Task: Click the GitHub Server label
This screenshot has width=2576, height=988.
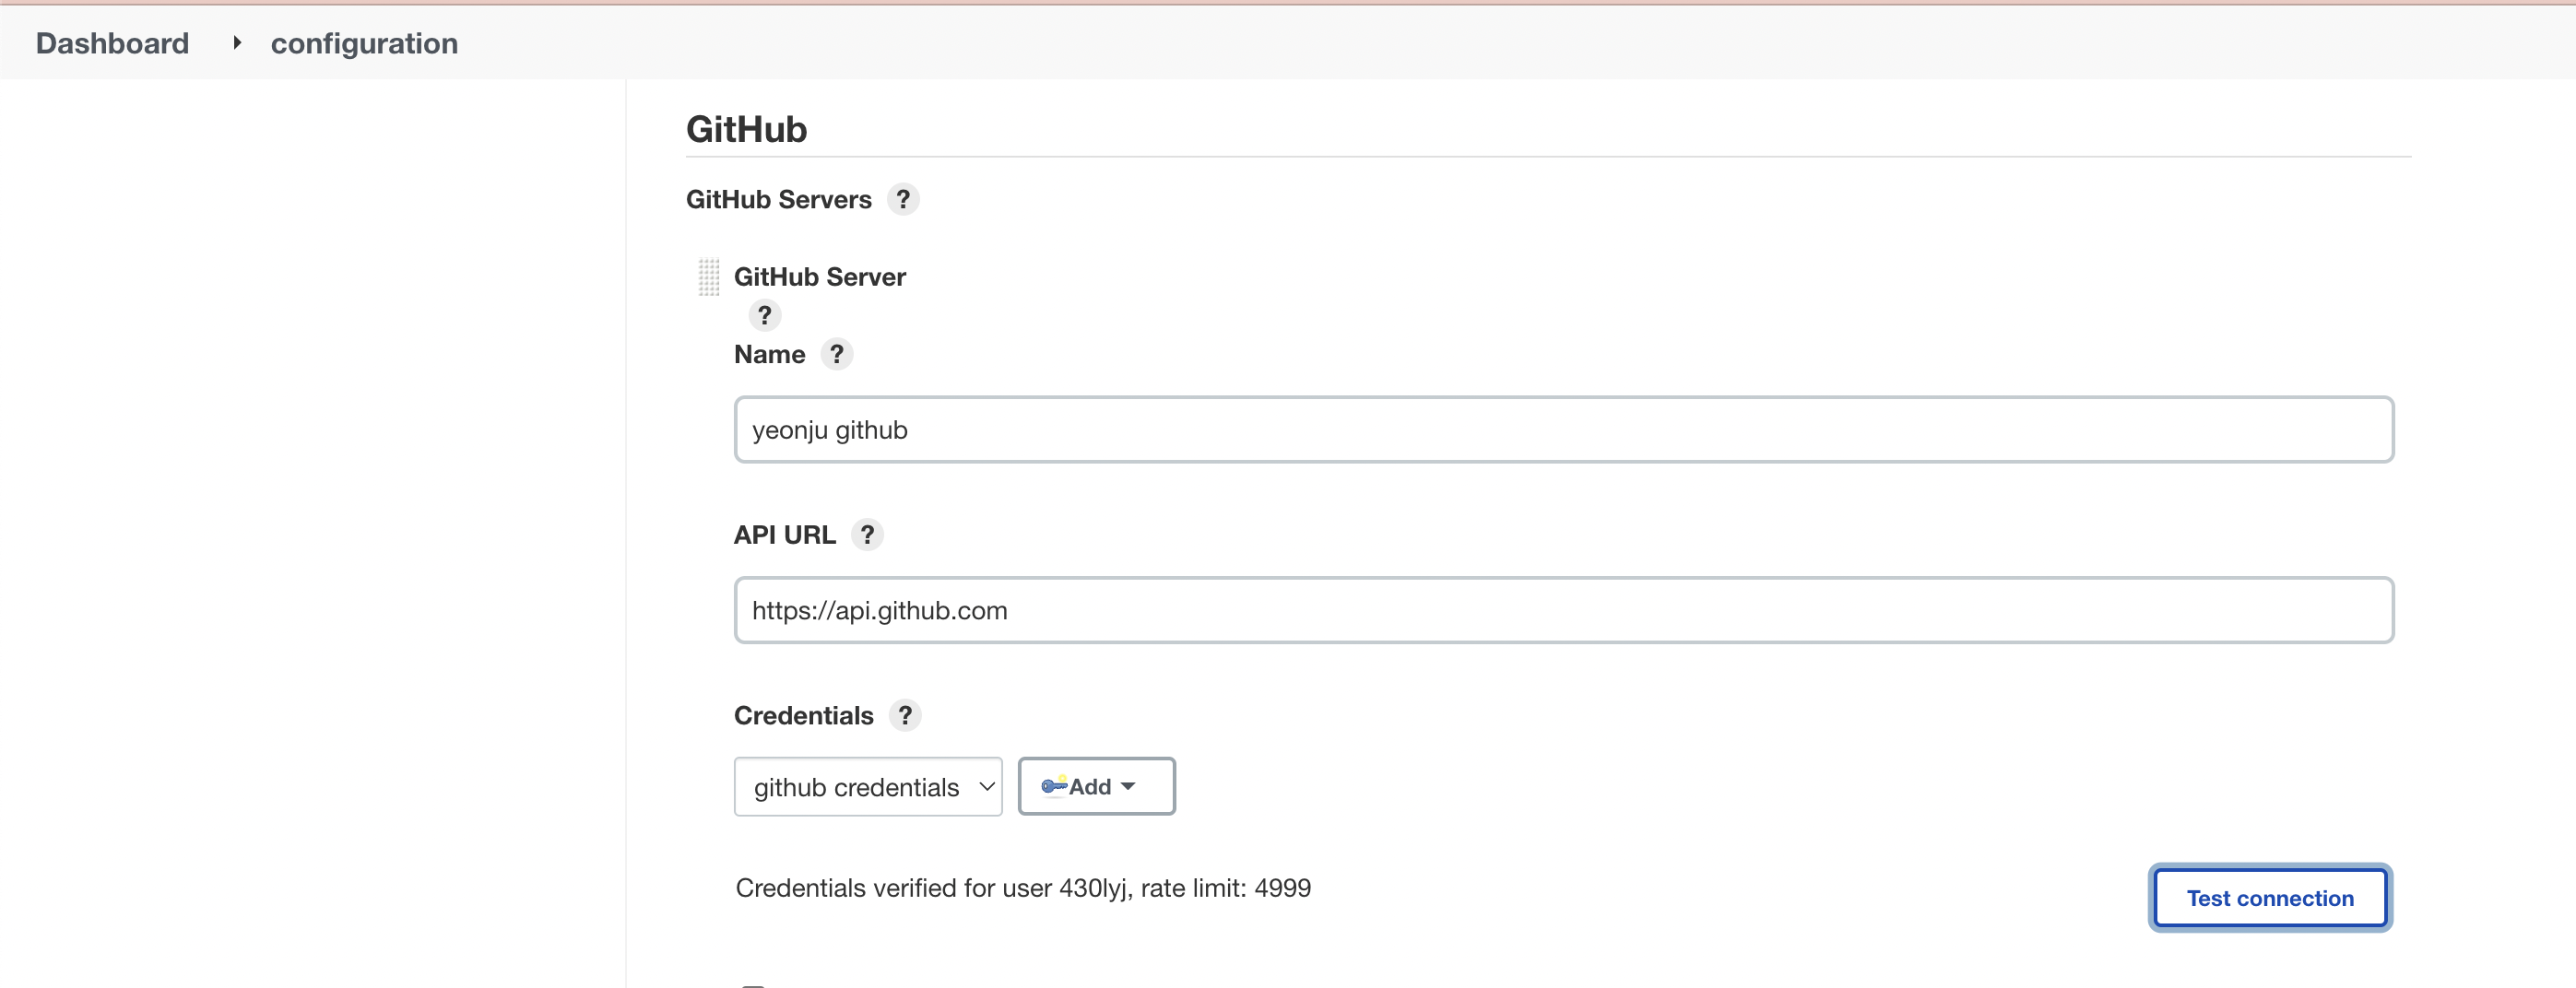Action: click(x=820, y=277)
